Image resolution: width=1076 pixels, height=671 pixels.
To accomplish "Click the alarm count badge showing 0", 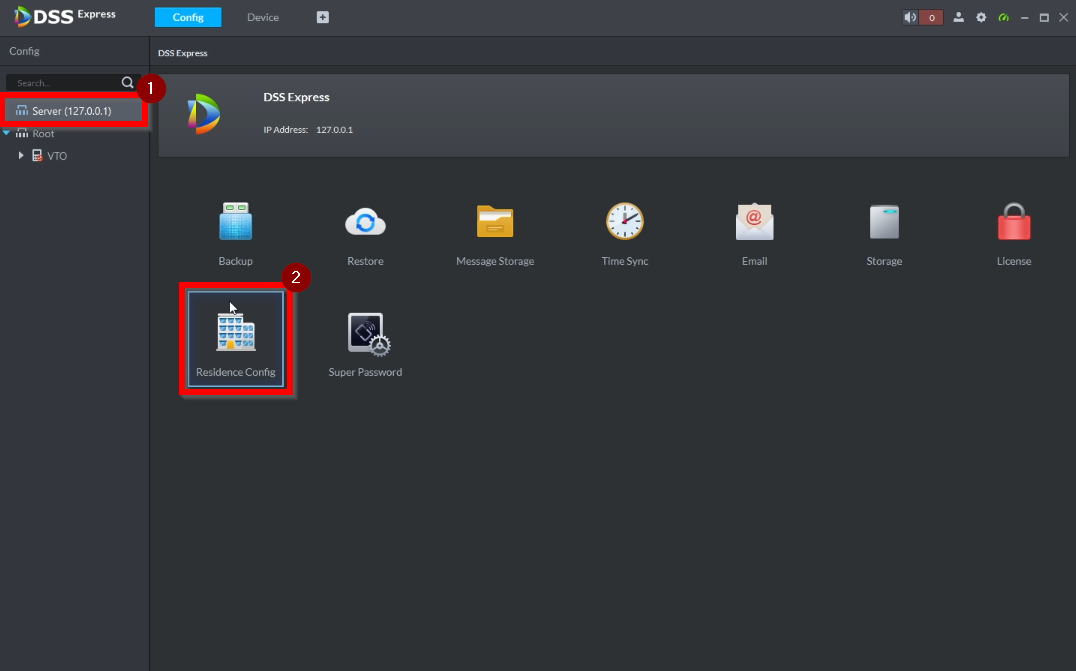I will point(931,18).
